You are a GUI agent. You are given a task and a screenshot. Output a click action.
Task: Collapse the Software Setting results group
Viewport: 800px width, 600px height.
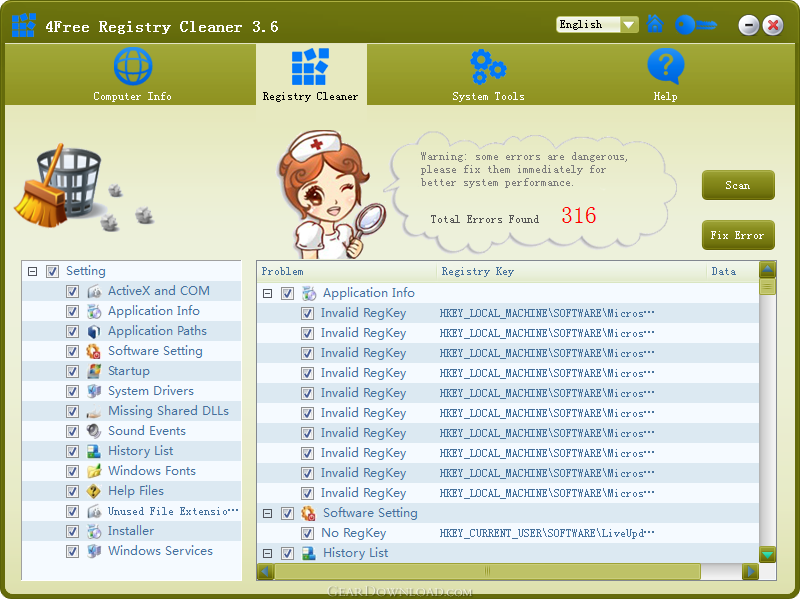(x=267, y=513)
